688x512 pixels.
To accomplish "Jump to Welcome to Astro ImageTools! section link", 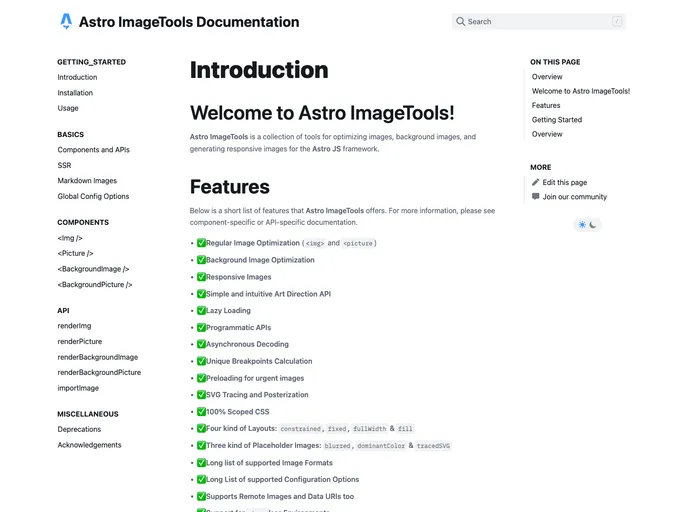I will (x=580, y=91).
